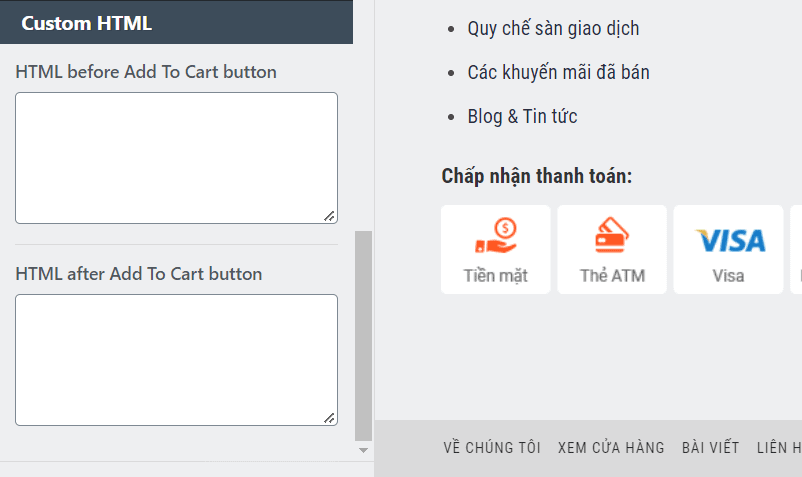Click resize handle of HTML after textarea

329,417
